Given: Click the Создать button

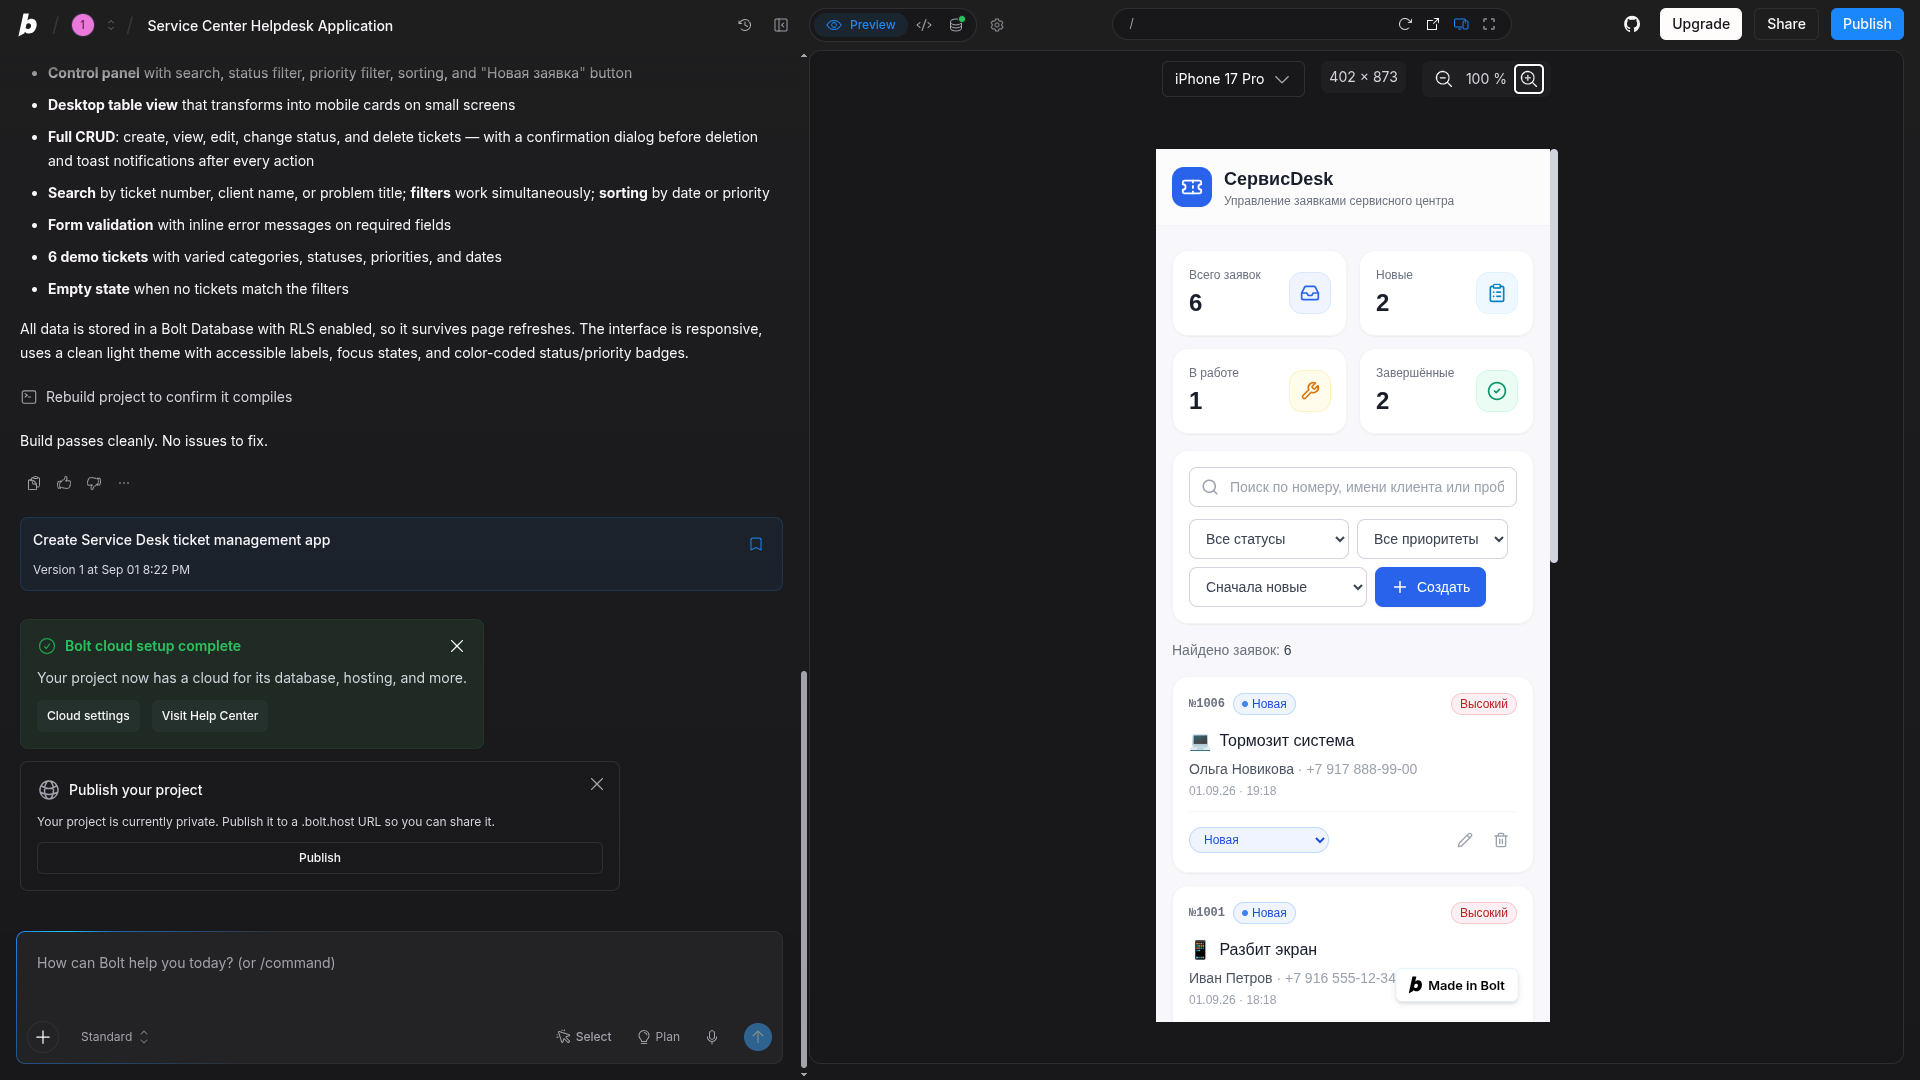Looking at the screenshot, I should (x=1430, y=587).
